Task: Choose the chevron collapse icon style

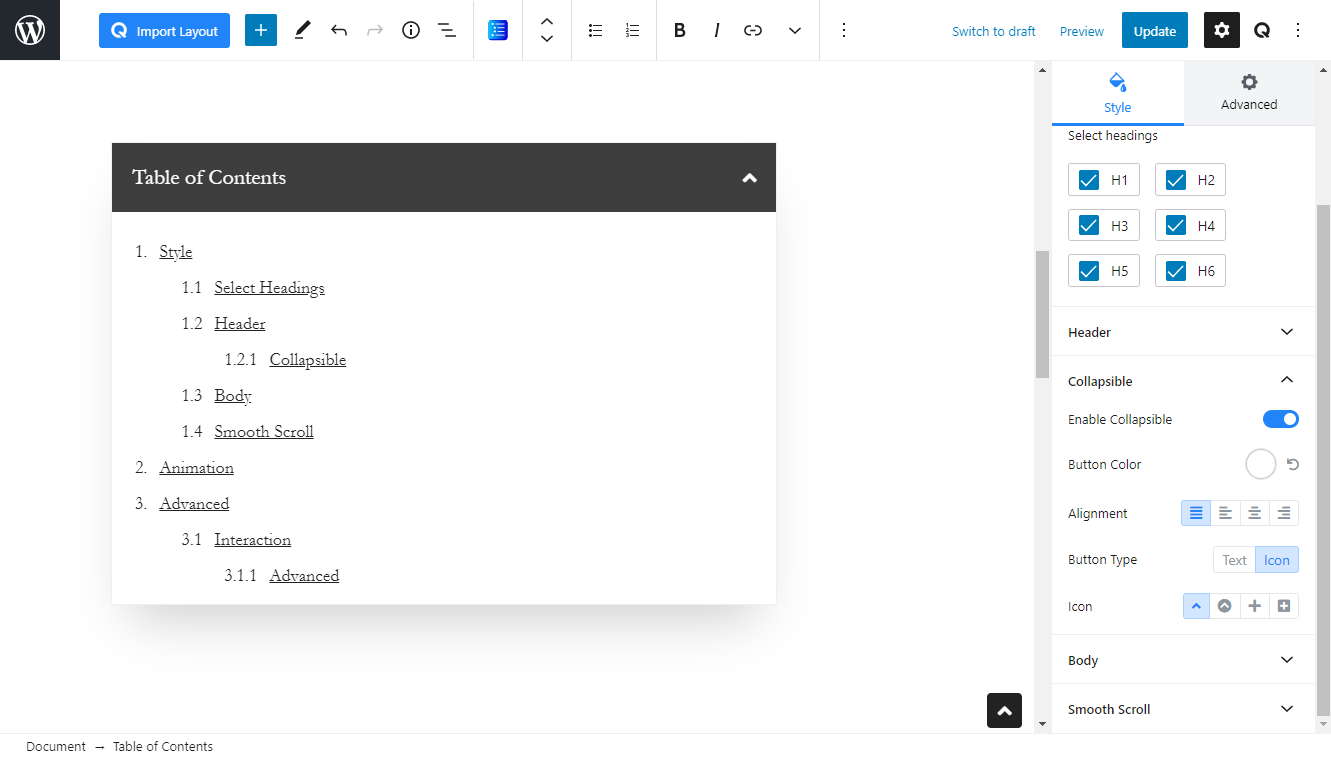Action: click(x=1196, y=606)
